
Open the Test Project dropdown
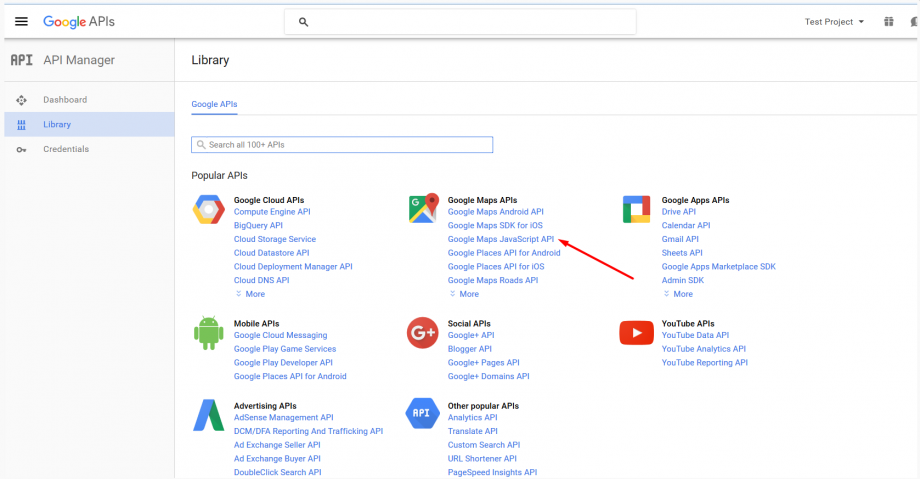tap(834, 22)
